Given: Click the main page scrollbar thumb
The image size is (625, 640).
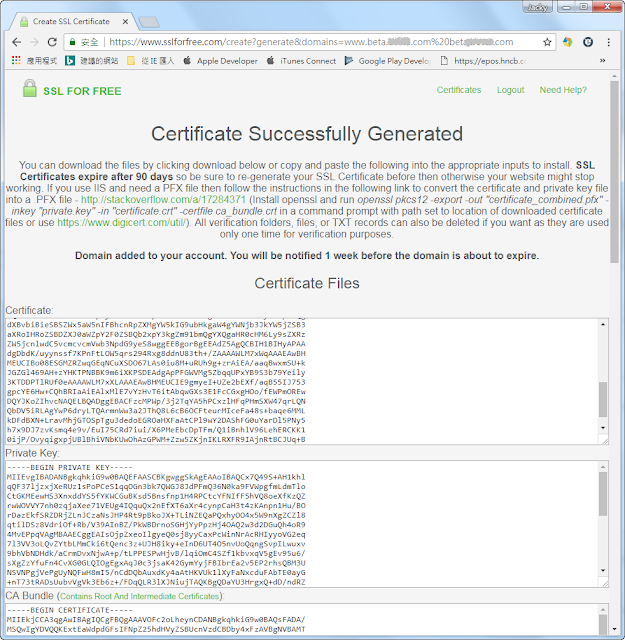Looking at the screenshot, I should coord(614,172).
